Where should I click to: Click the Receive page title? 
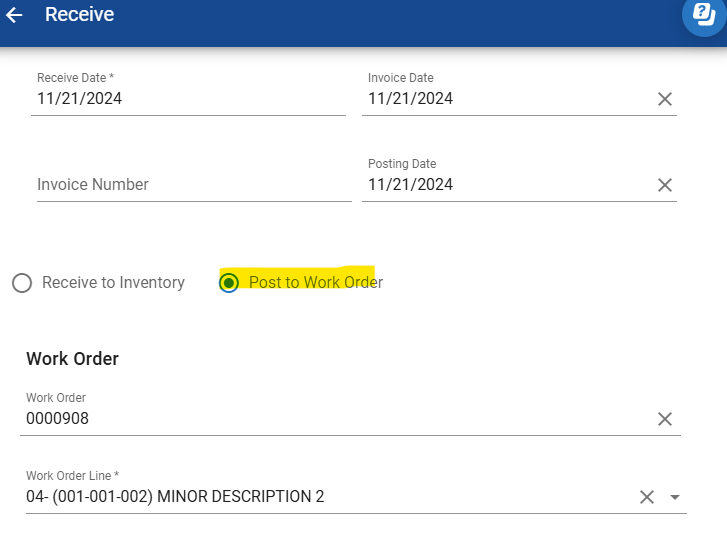point(80,15)
